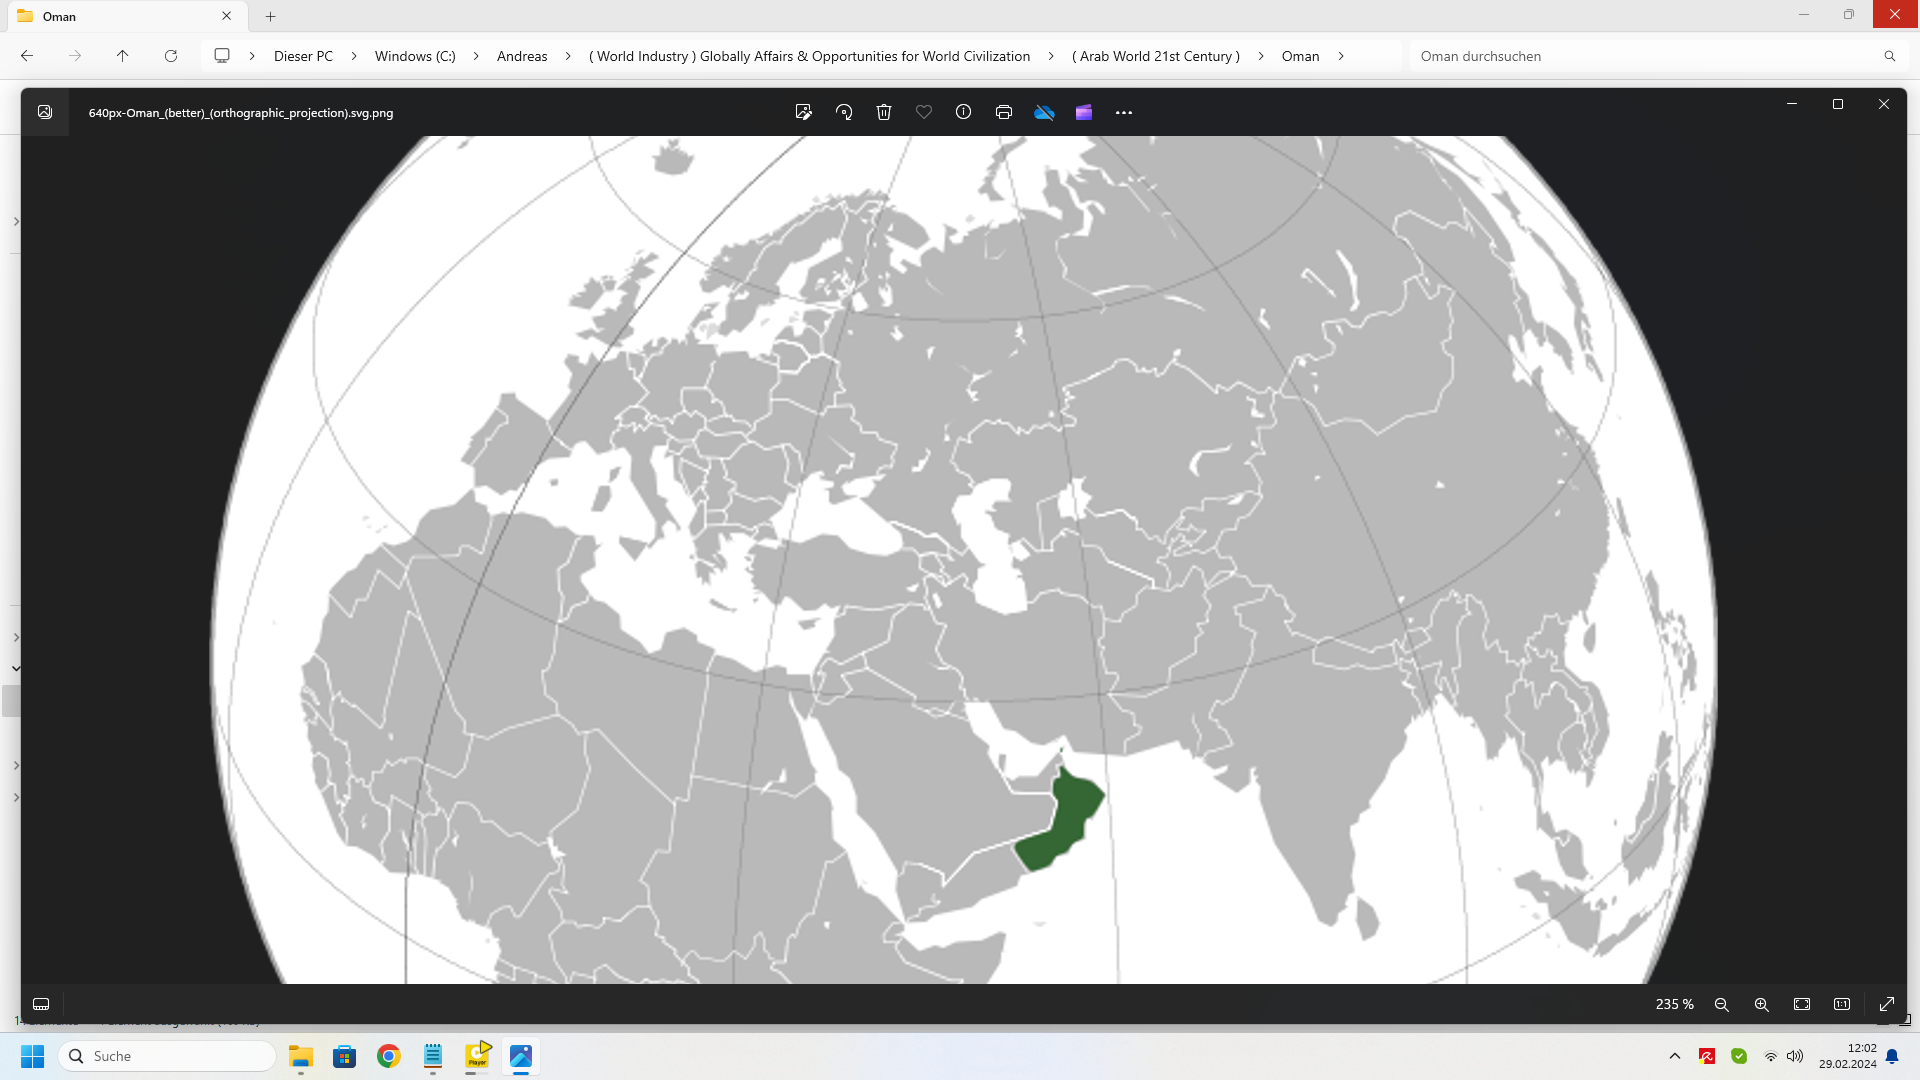1920x1080 pixels.
Task: Click the OneDrive cloud icon in Photos toolbar
Action: click(1044, 112)
